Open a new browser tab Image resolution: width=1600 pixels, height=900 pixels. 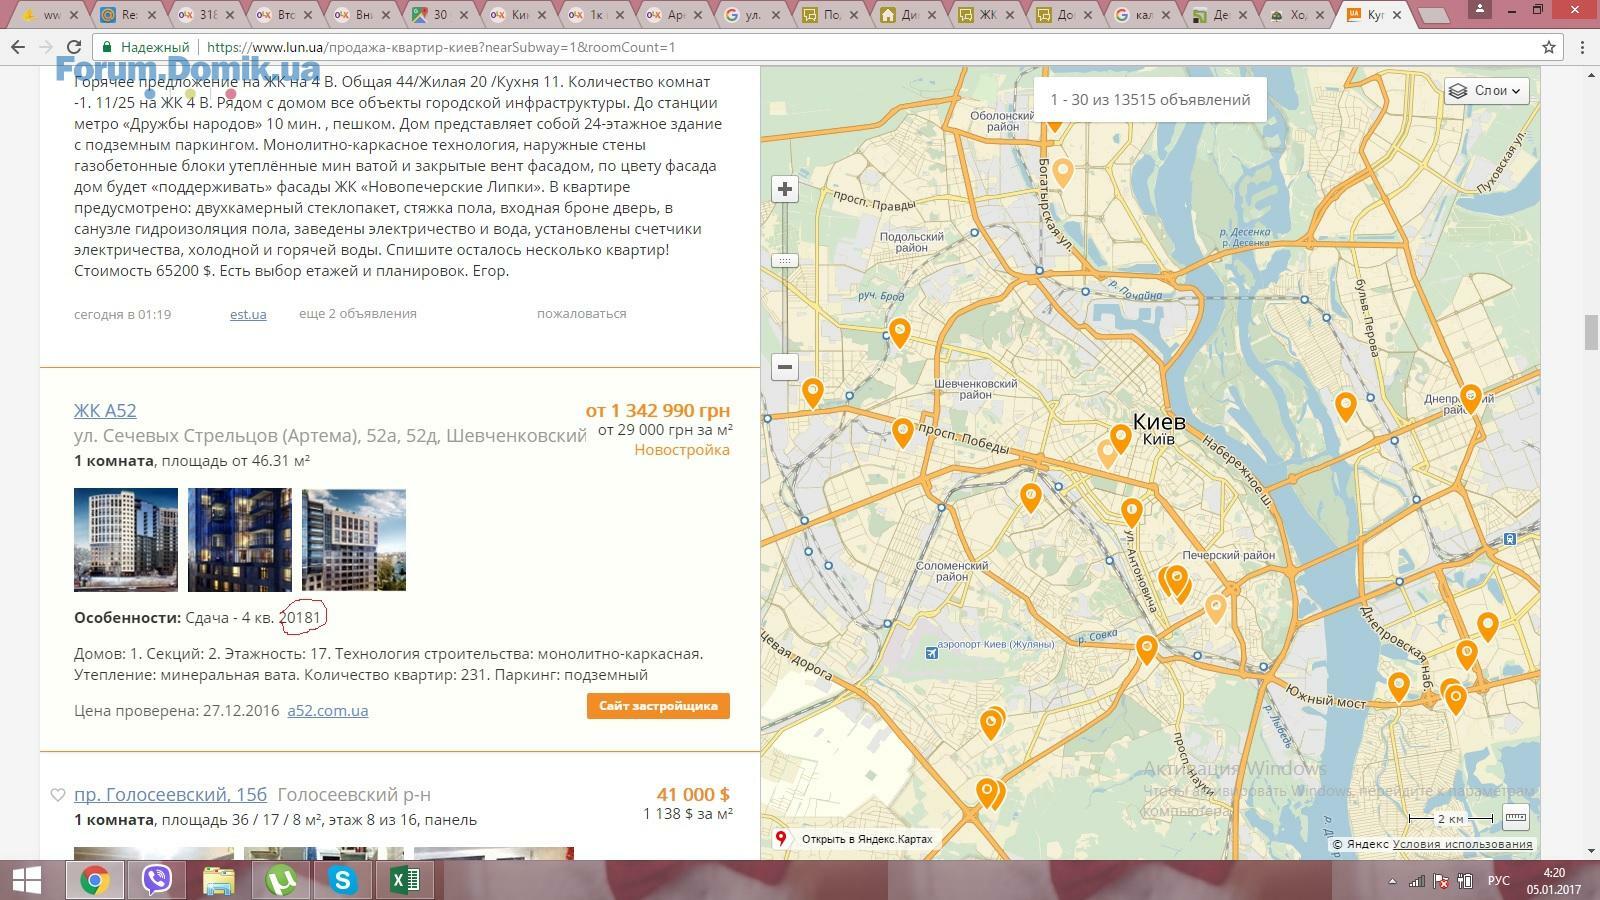[1433, 15]
